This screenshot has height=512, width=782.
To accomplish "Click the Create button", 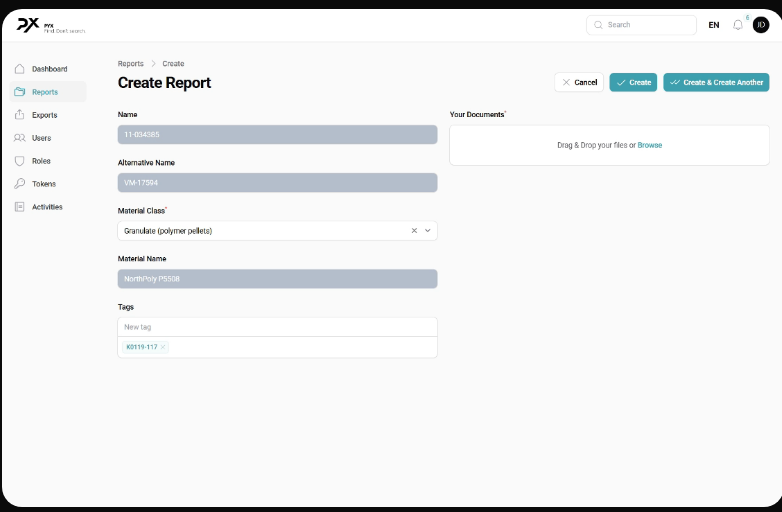I will tap(633, 82).
